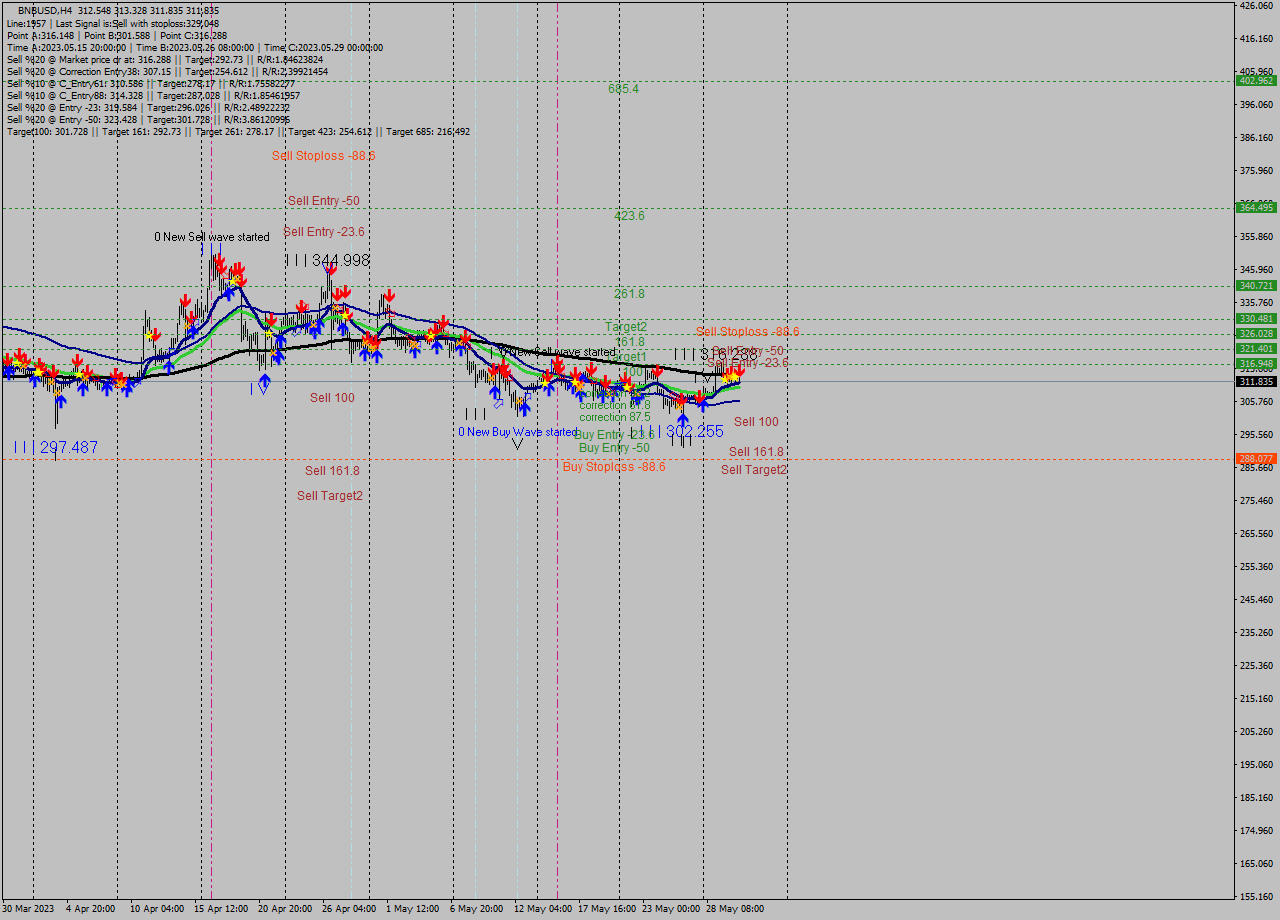The height and width of the screenshot is (920, 1280).
Task: Click the 'Buy Entry -50' label
Action: click(614, 448)
